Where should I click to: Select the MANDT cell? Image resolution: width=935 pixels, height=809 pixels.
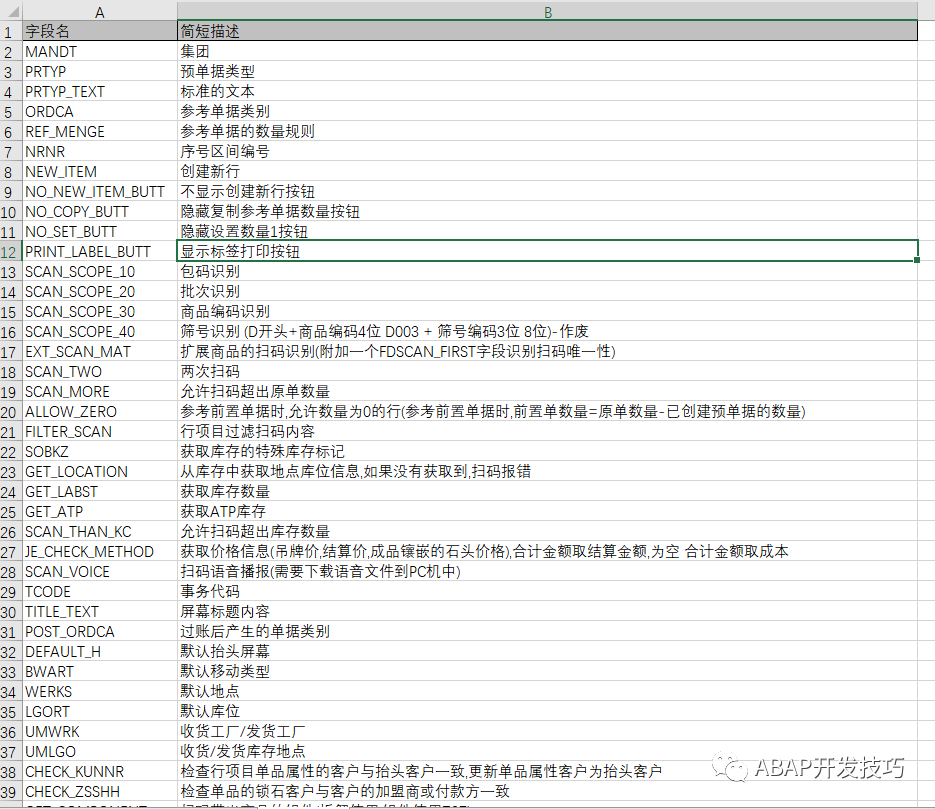coord(100,51)
